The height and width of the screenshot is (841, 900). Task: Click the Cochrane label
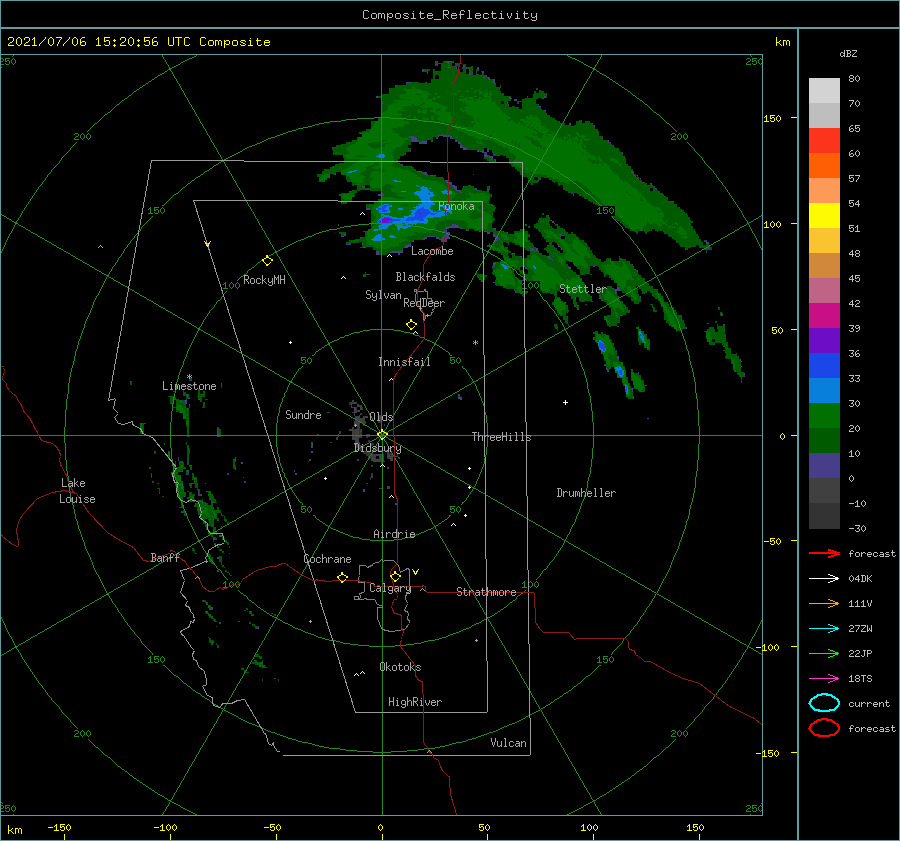pos(327,559)
